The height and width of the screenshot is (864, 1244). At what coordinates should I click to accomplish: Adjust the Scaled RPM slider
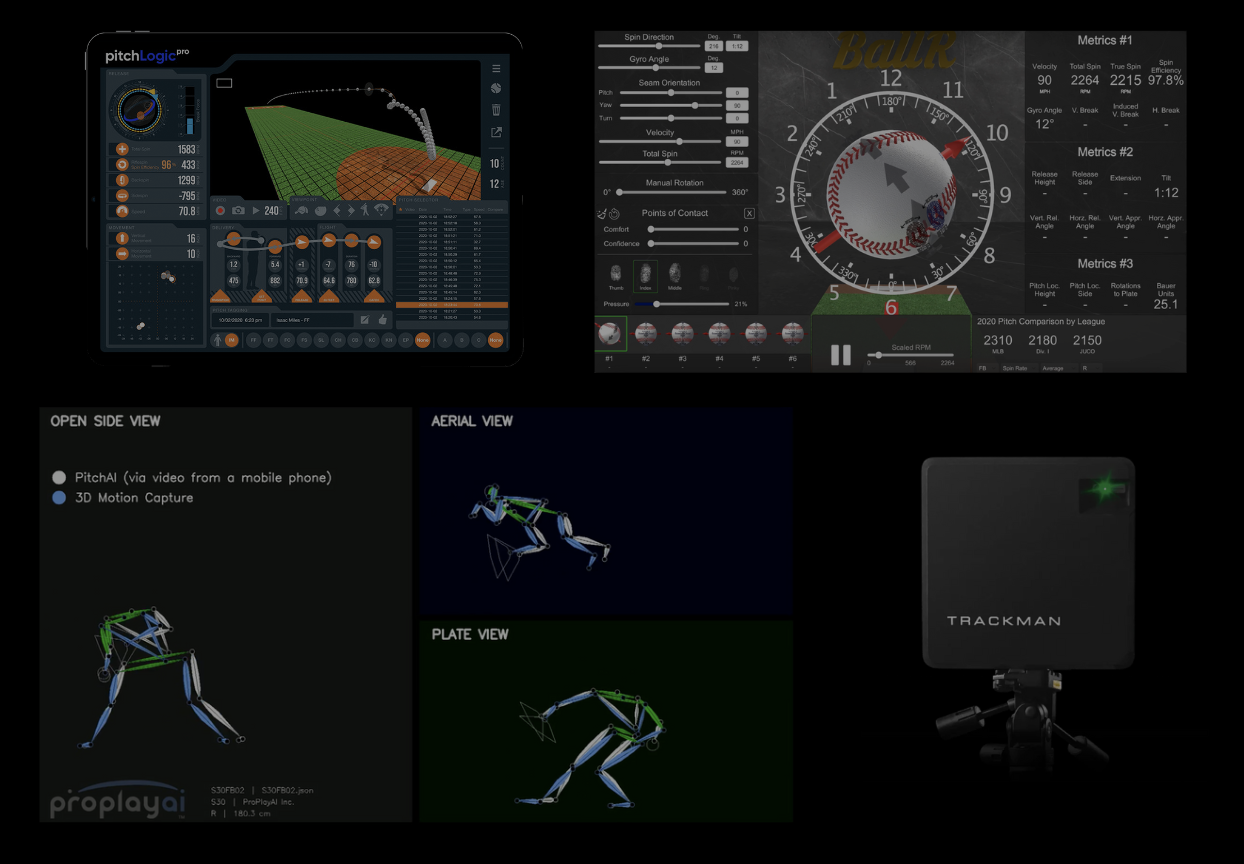[911, 355]
